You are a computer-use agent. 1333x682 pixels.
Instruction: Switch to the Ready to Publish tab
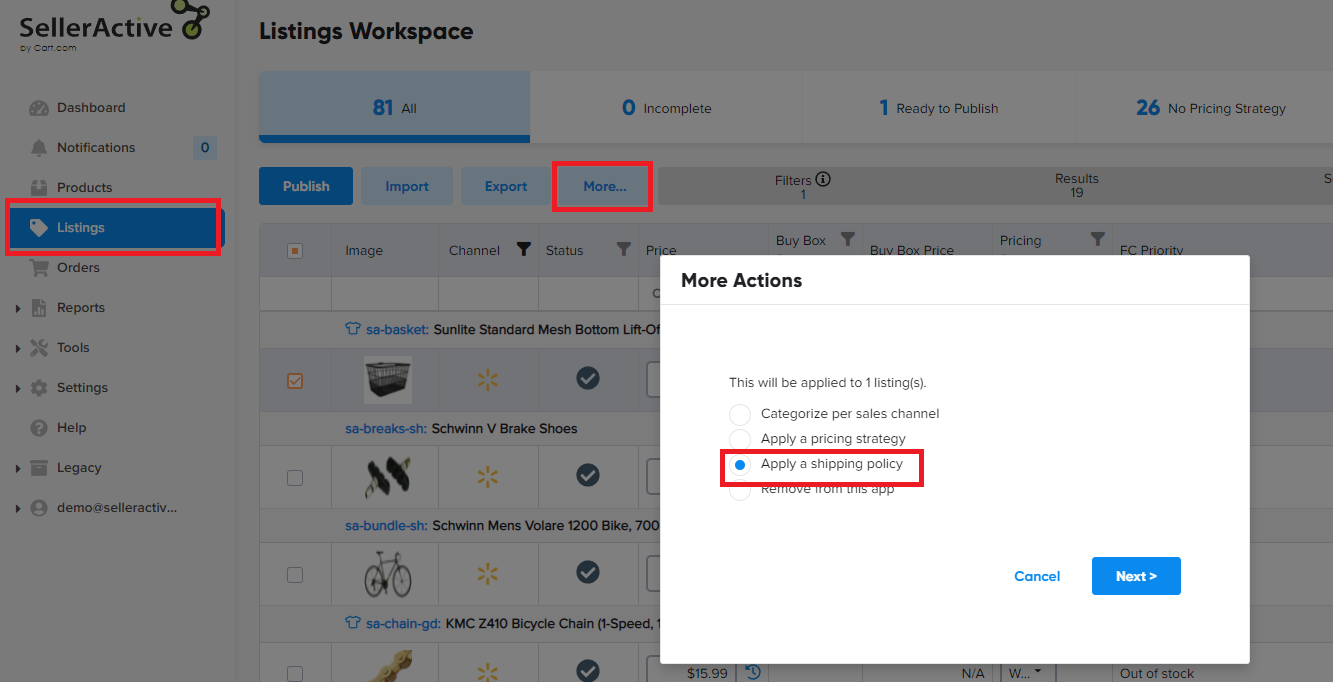938,108
